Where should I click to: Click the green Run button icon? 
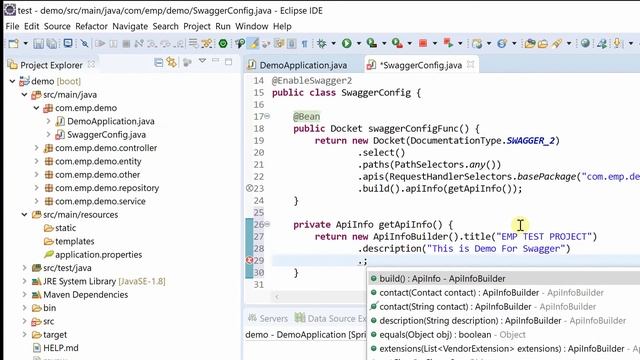tap(347, 43)
